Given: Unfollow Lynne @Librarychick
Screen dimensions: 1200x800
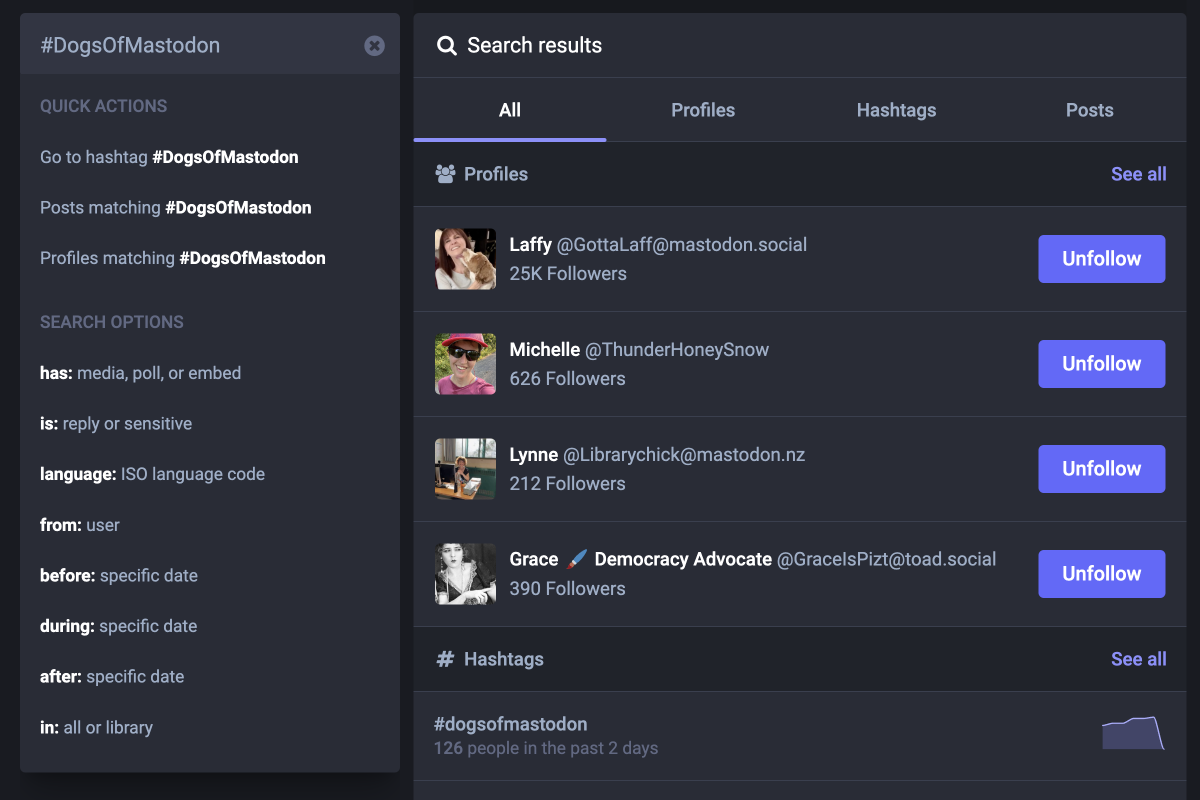Looking at the screenshot, I should pos(1102,469).
